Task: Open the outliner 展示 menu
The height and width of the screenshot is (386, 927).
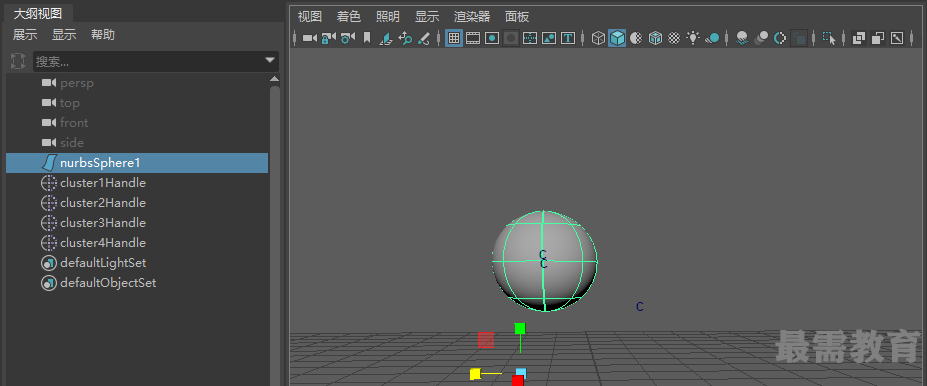Action: pyautogui.click(x=25, y=35)
